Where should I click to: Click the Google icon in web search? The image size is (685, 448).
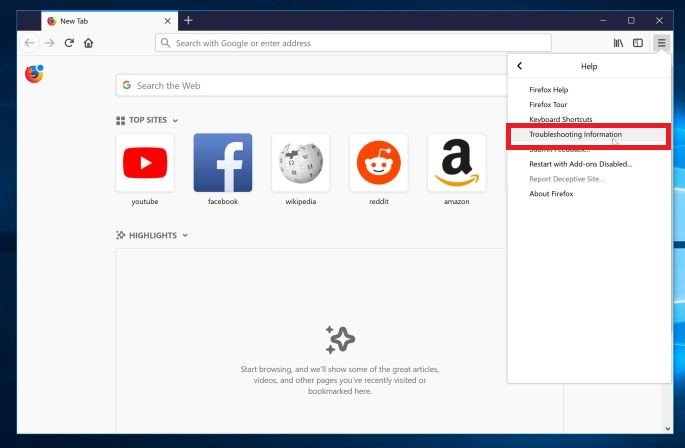tap(127, 85)
